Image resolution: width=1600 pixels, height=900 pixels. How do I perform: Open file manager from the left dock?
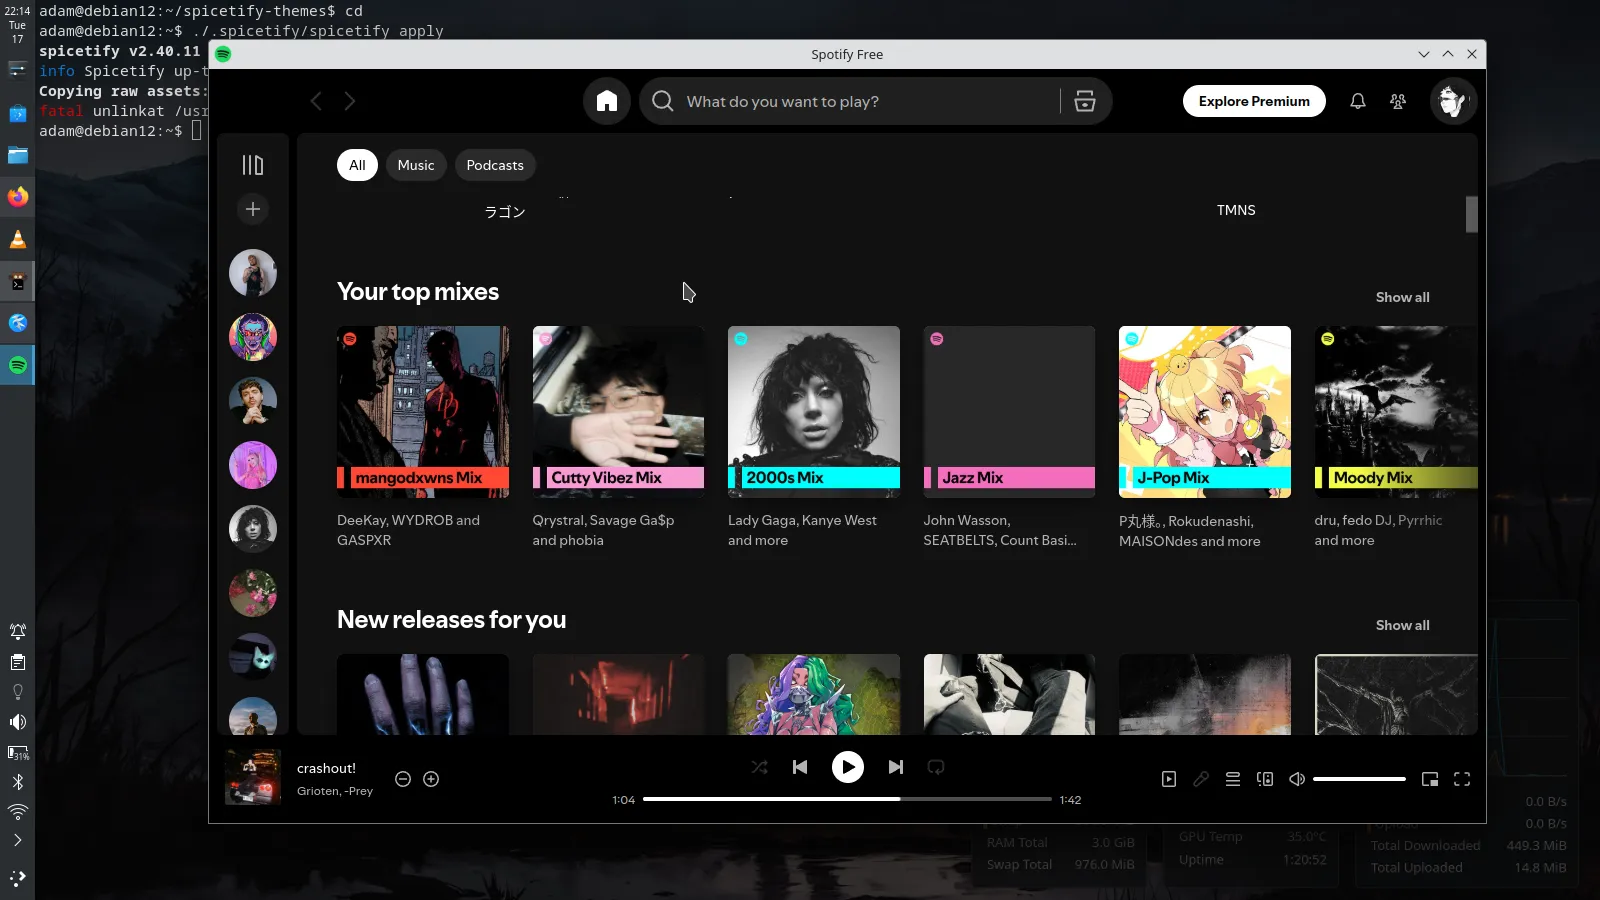click(x=18, y=155)
